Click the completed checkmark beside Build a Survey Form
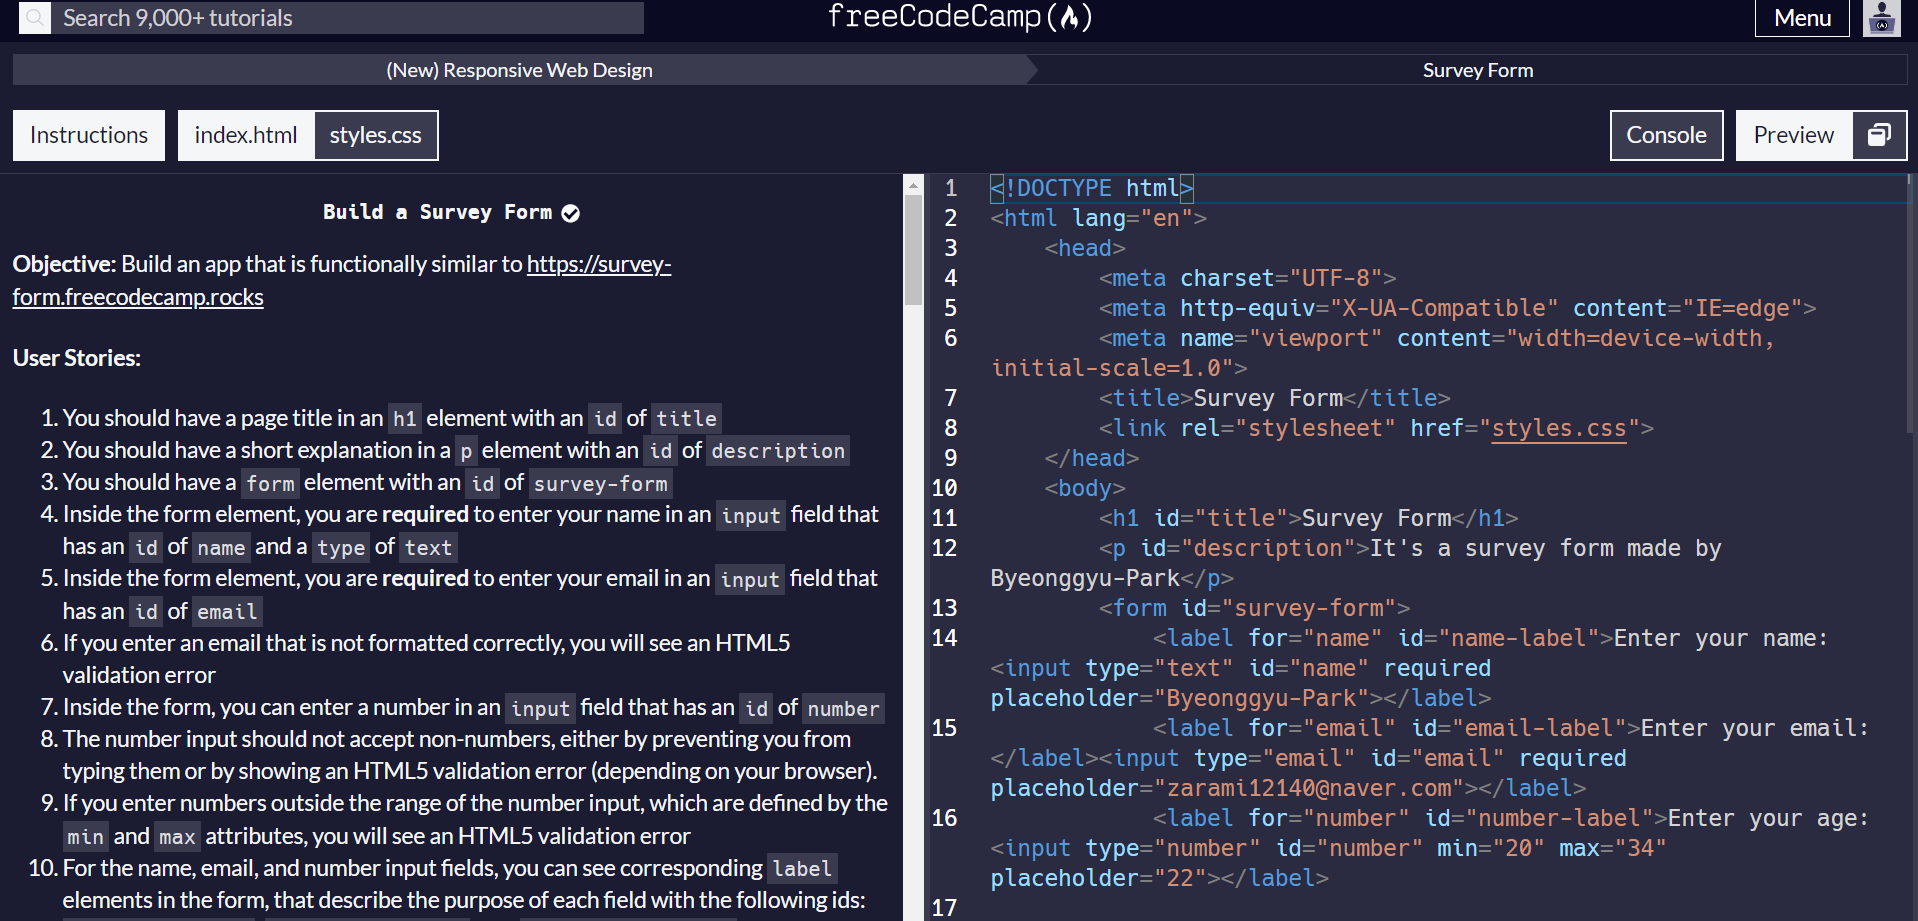This screenshot has height=921, width=1918. [x=570, y=213]
